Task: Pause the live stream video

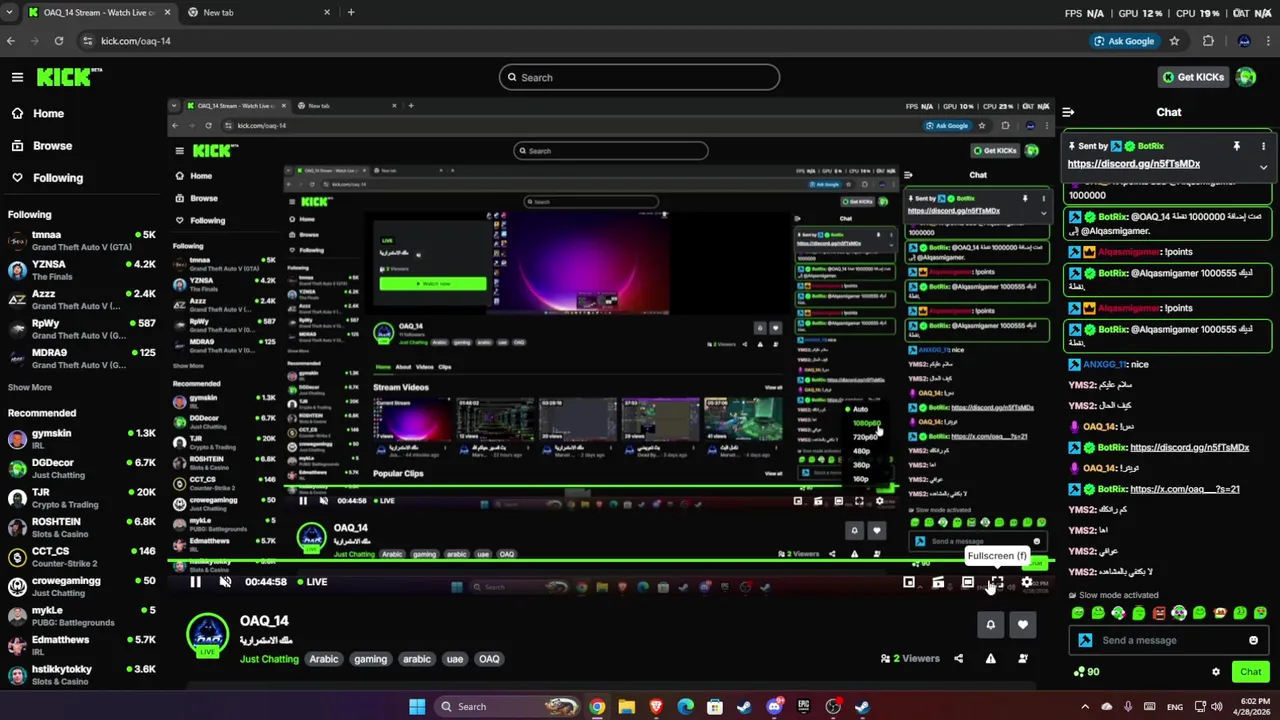Action: point(196,582)
